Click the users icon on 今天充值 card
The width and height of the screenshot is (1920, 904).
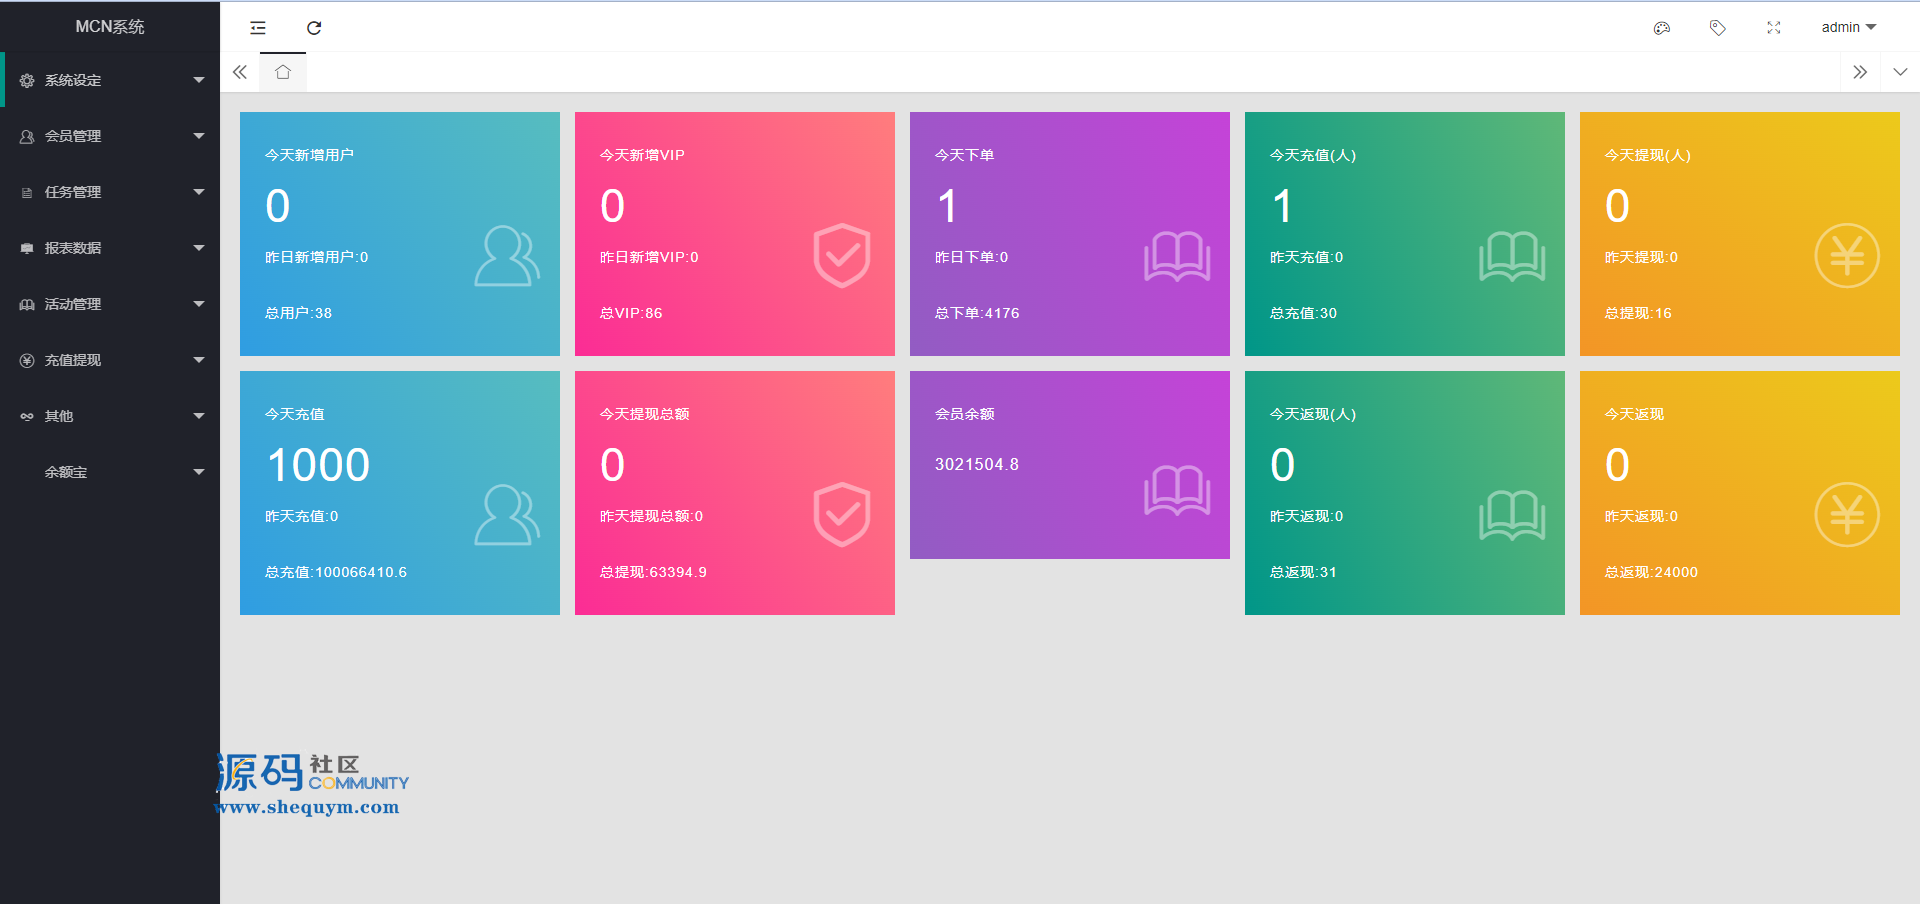(507, 515)
